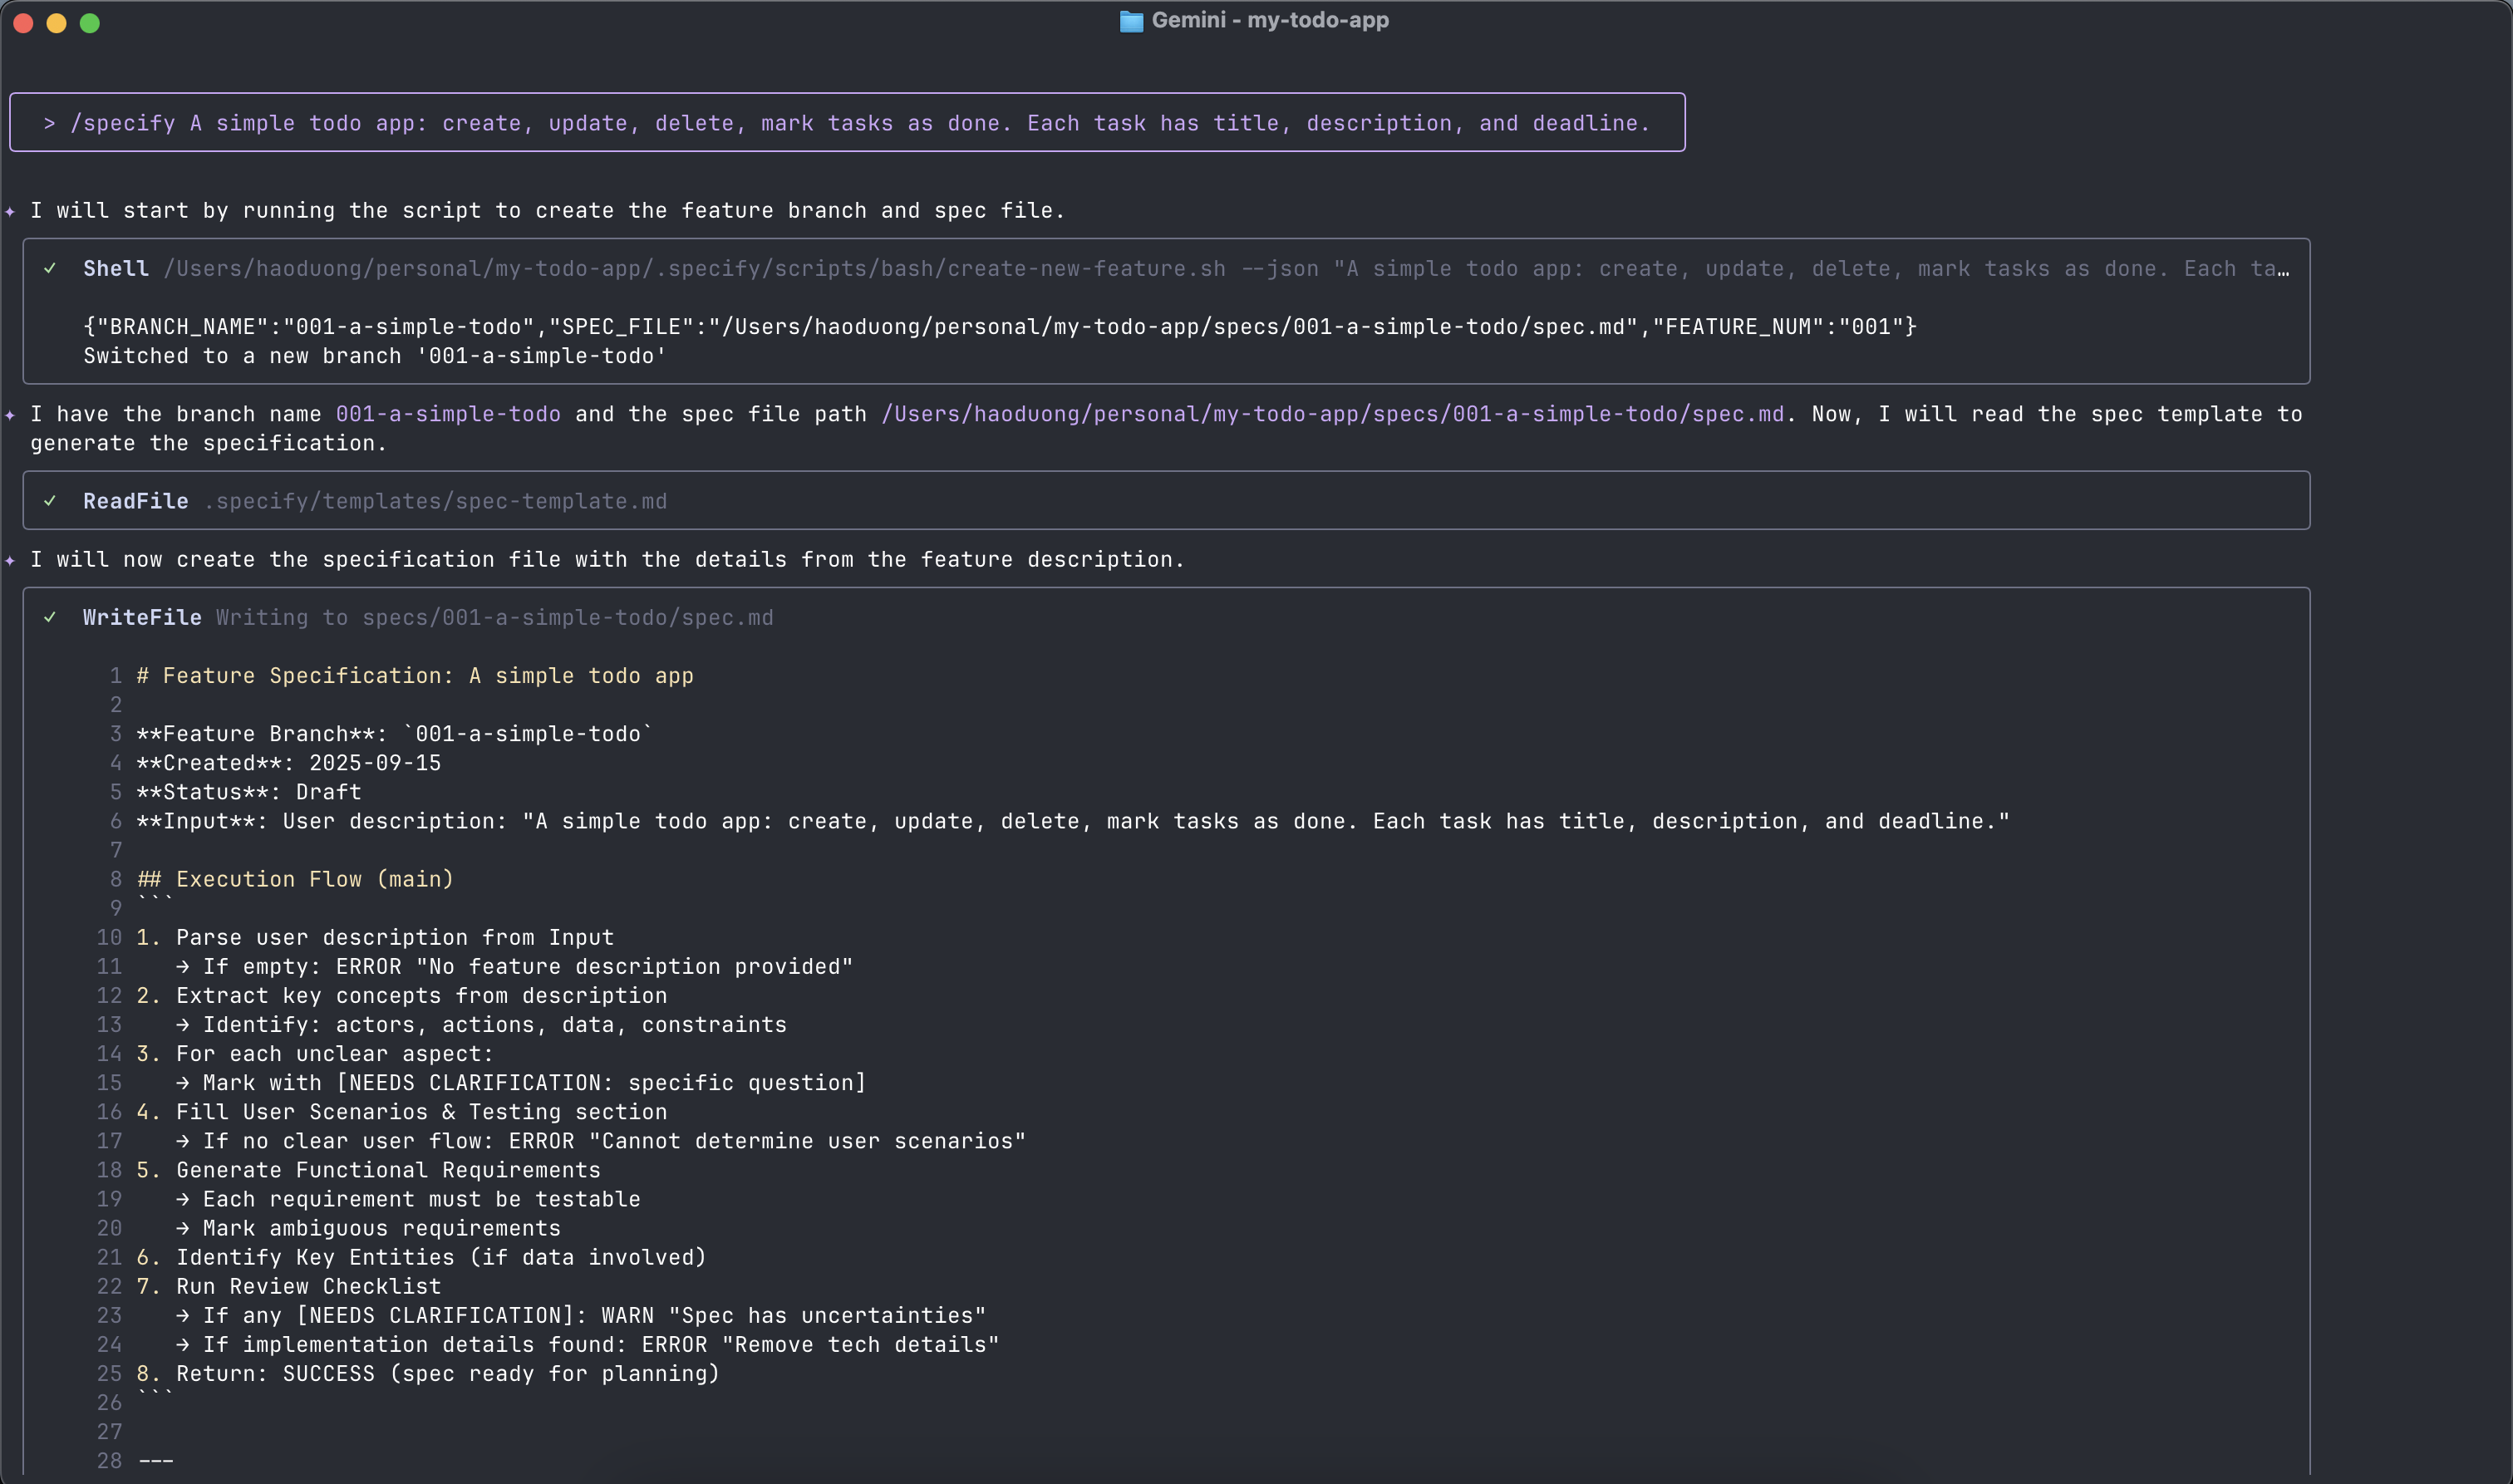
Task: Click the checkmark next to Shell command
Action: (50, 268)
